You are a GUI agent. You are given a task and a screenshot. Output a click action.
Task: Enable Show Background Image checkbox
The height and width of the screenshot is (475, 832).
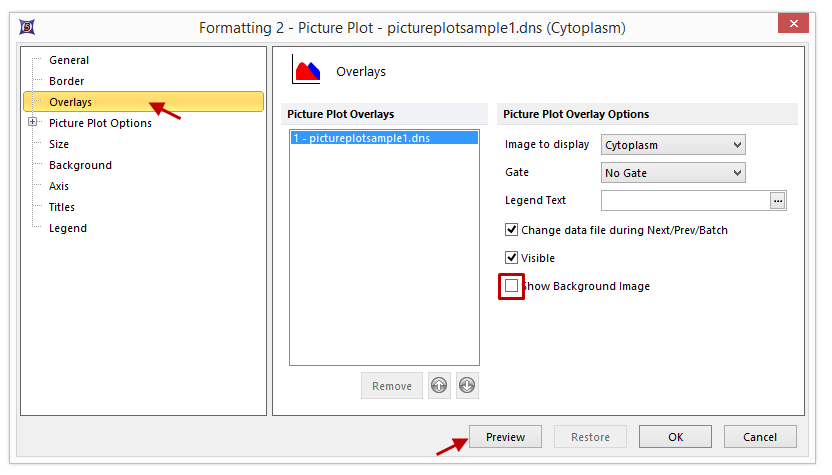point(512,286)
